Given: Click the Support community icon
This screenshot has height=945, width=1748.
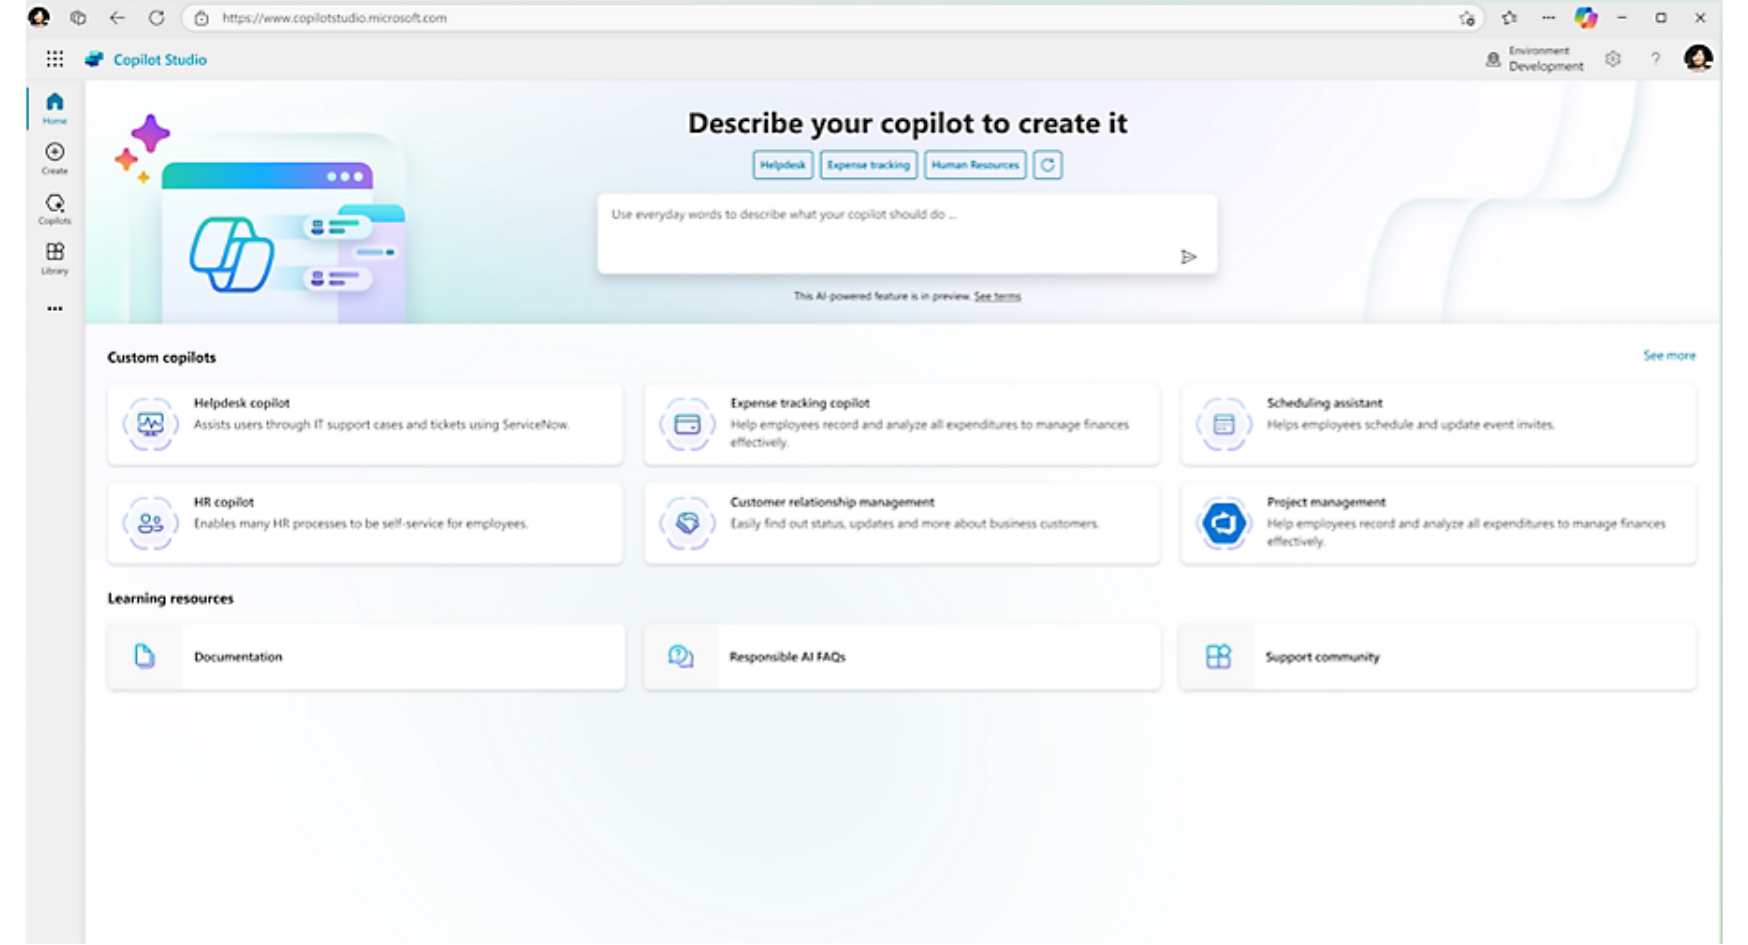Looking at the screenshot, I should pos(1218,656).
